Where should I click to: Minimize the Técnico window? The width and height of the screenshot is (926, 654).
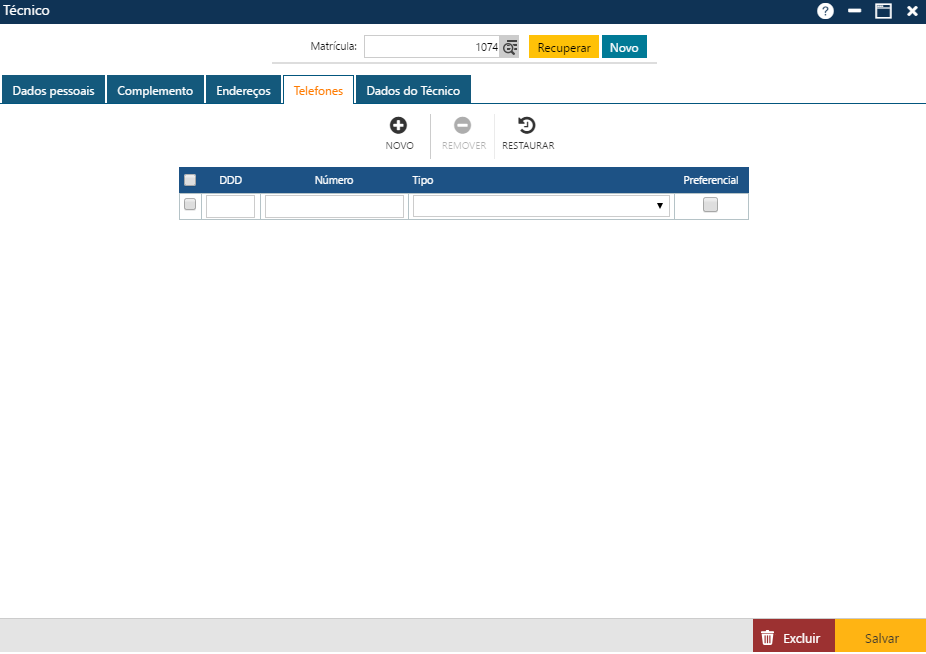pos(854,11)
